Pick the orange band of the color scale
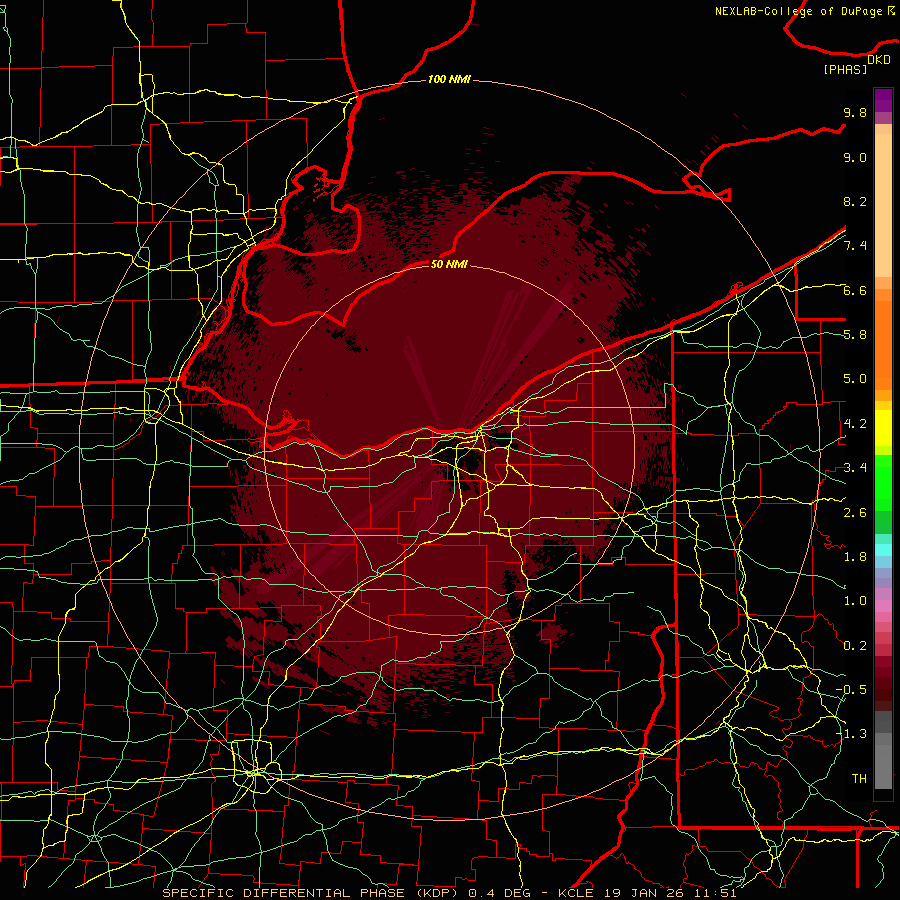Image resolution: width=900 pixels, height=900 pixels. point(883,344)
